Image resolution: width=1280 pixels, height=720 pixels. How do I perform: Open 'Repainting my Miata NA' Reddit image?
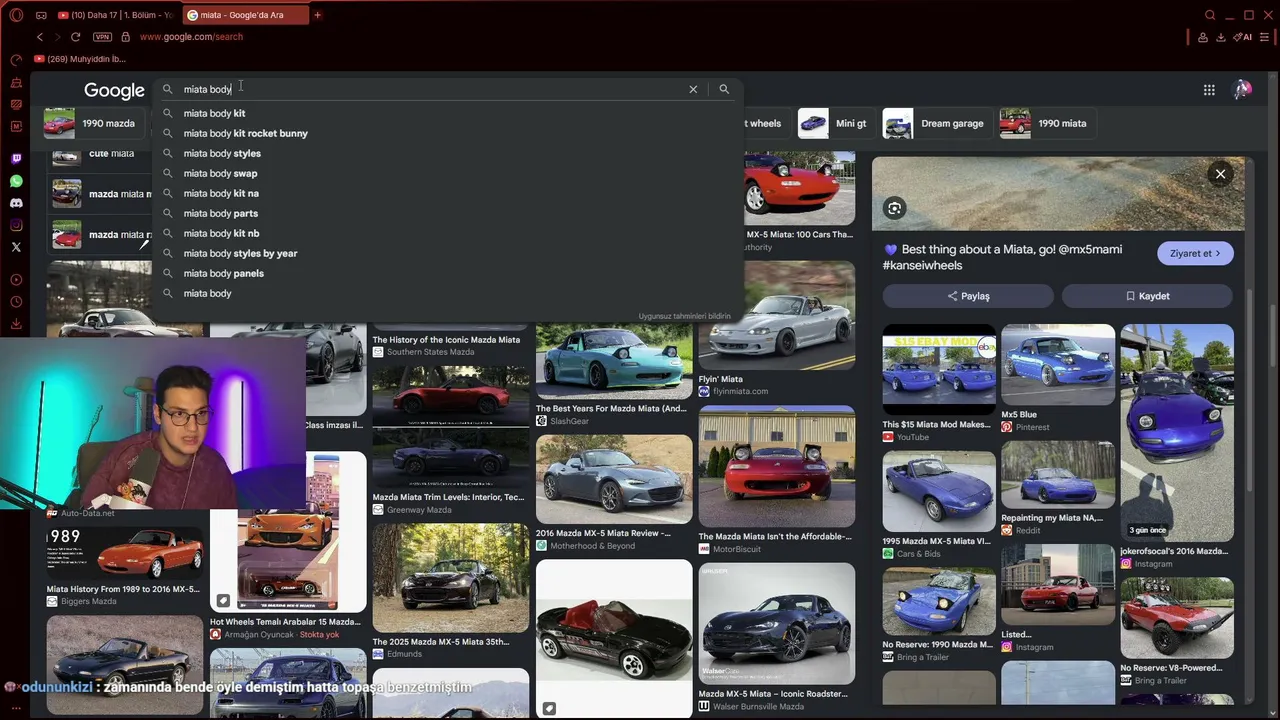(x=1058, y=475)
